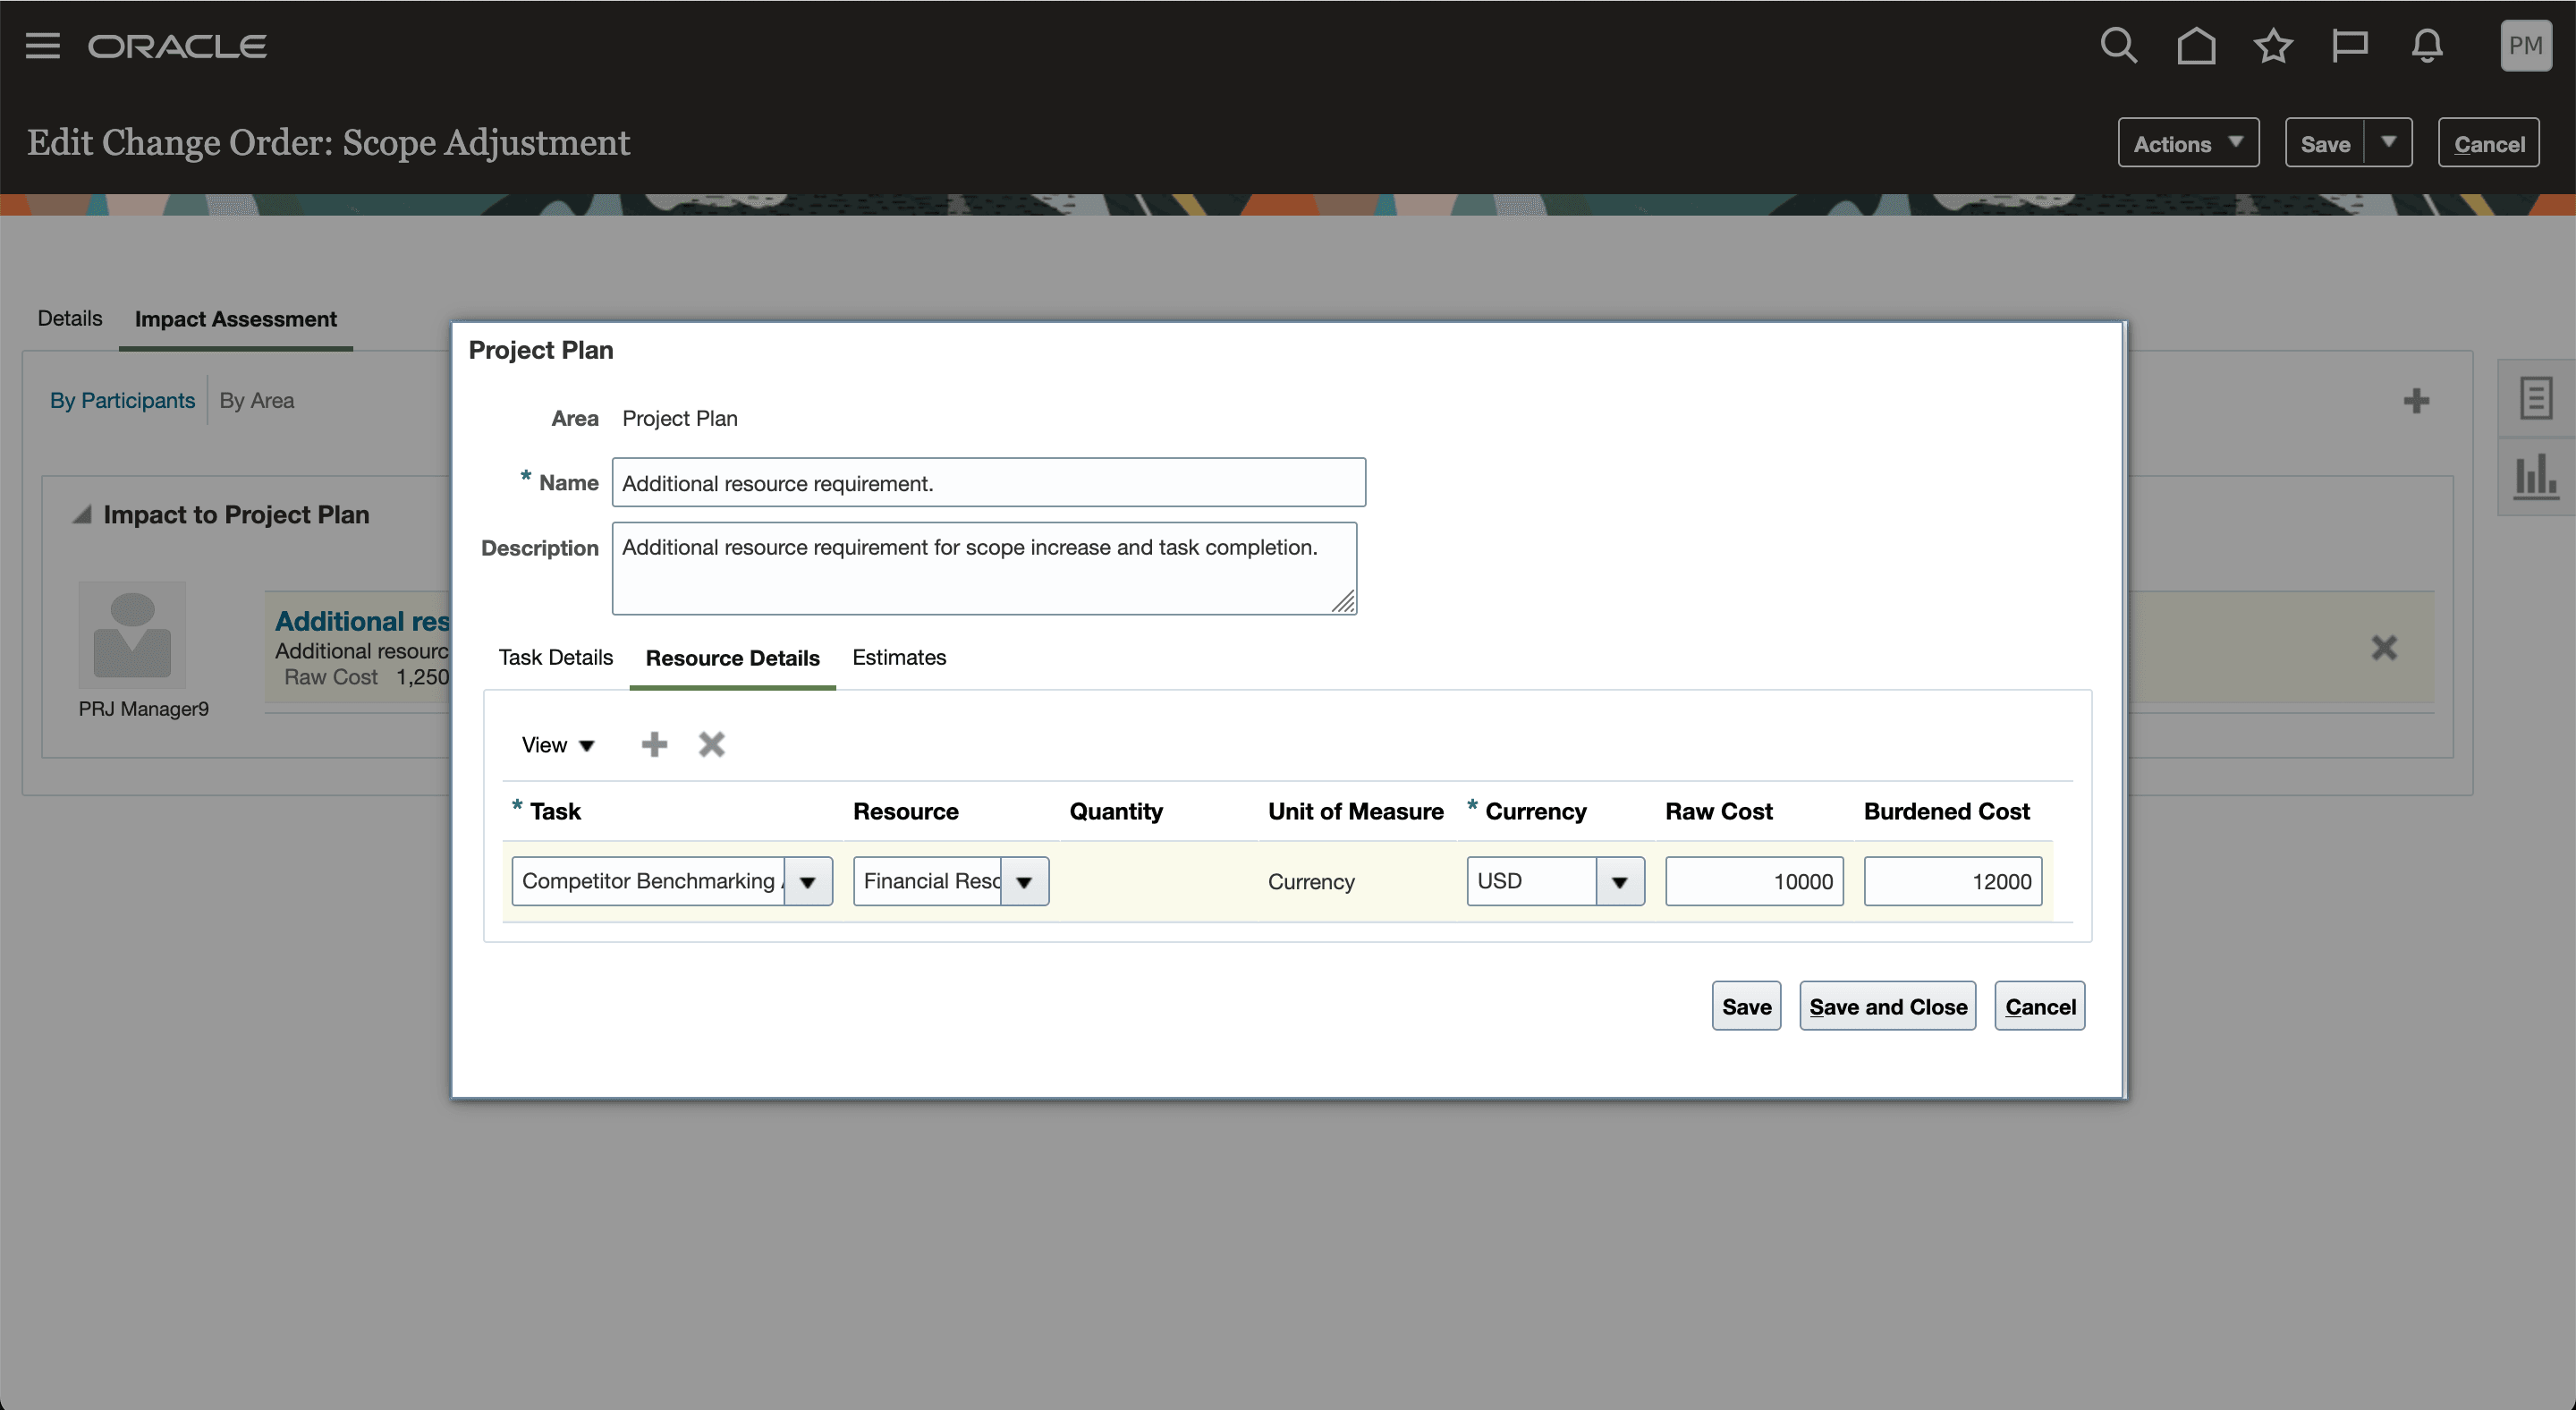Delete selected resource row with X icon
Screen dimensions: 2576x1410
click(711, 744)
